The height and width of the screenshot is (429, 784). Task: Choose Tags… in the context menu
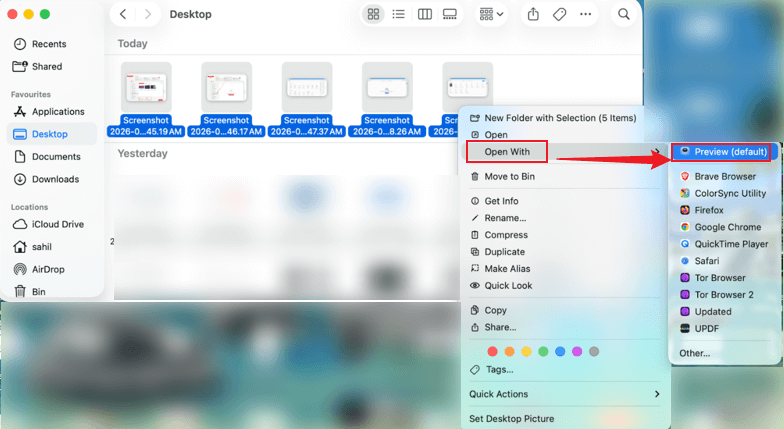coord(500,370)
